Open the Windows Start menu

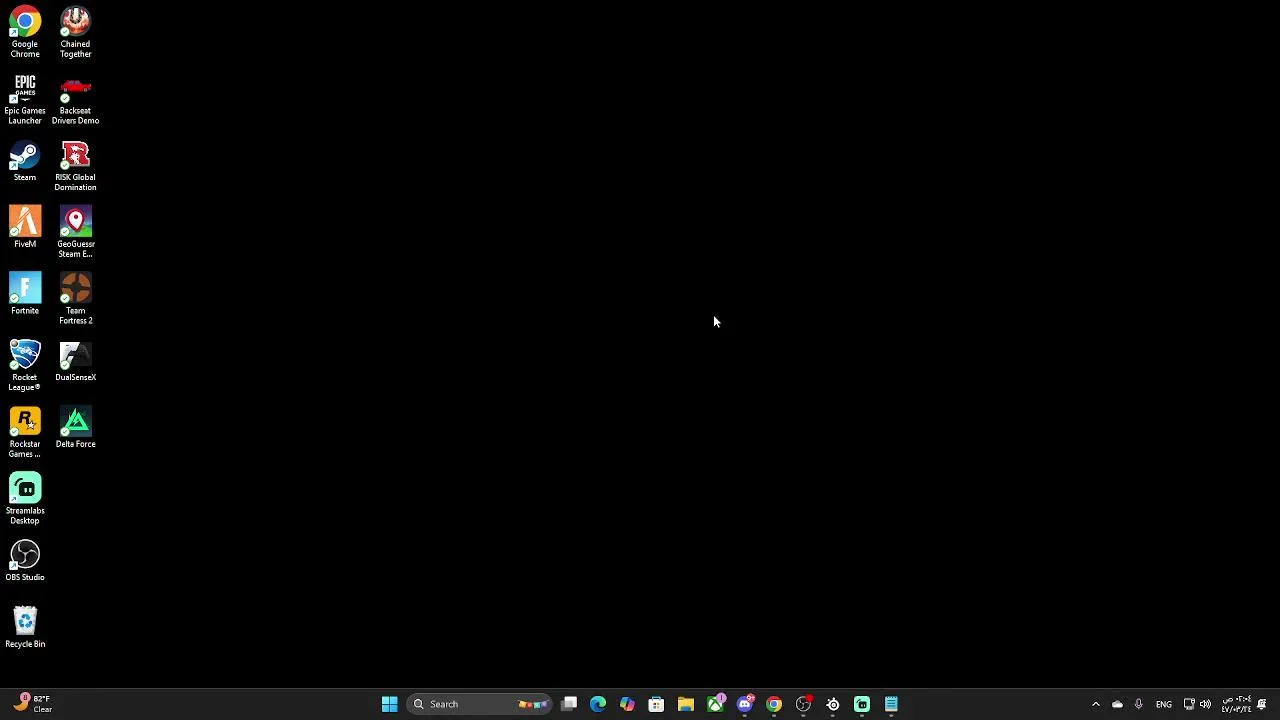[x=389, y=704]
